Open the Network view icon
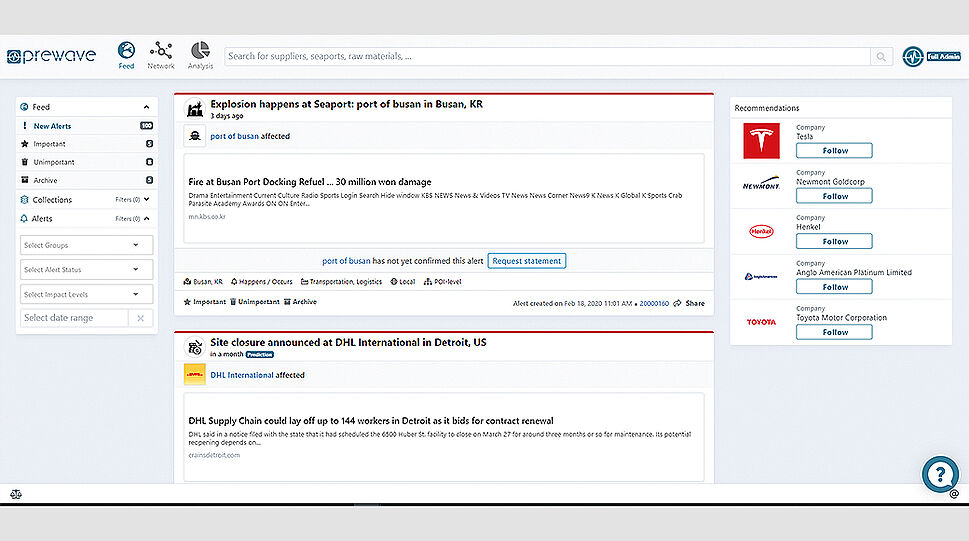The width and height of the screenshot is (969, 541). pos(161,50)
